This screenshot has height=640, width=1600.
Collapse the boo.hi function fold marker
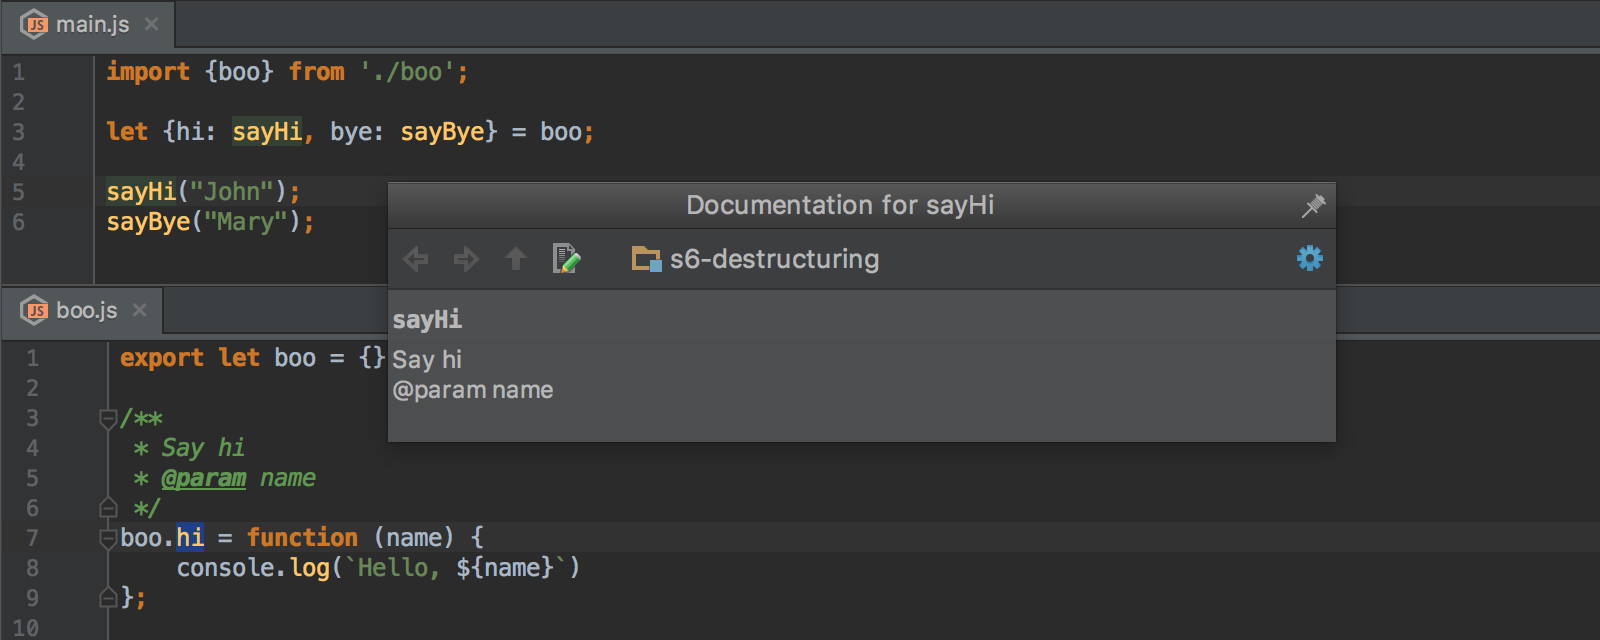click(x=108, y=538)
